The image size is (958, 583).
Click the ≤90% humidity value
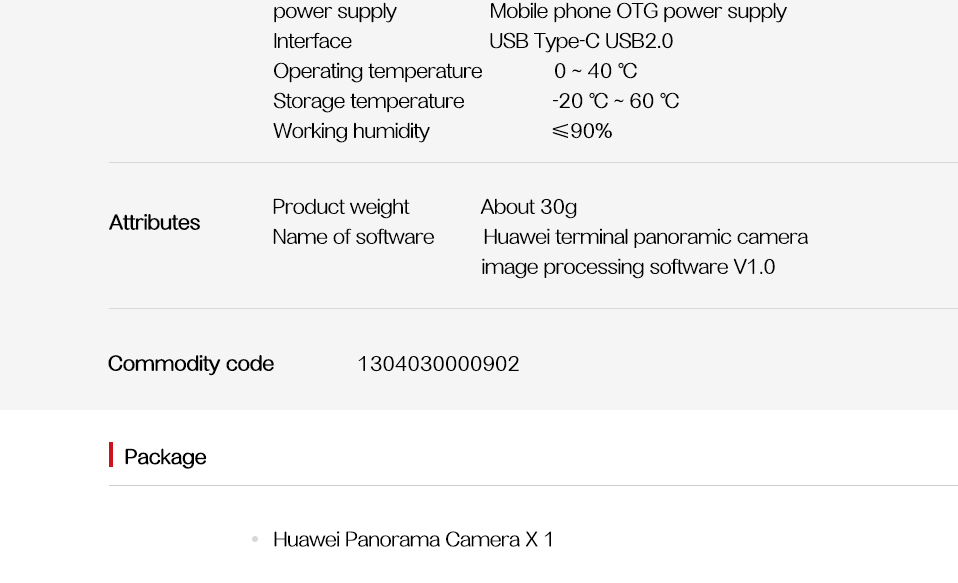coord(582,131)
